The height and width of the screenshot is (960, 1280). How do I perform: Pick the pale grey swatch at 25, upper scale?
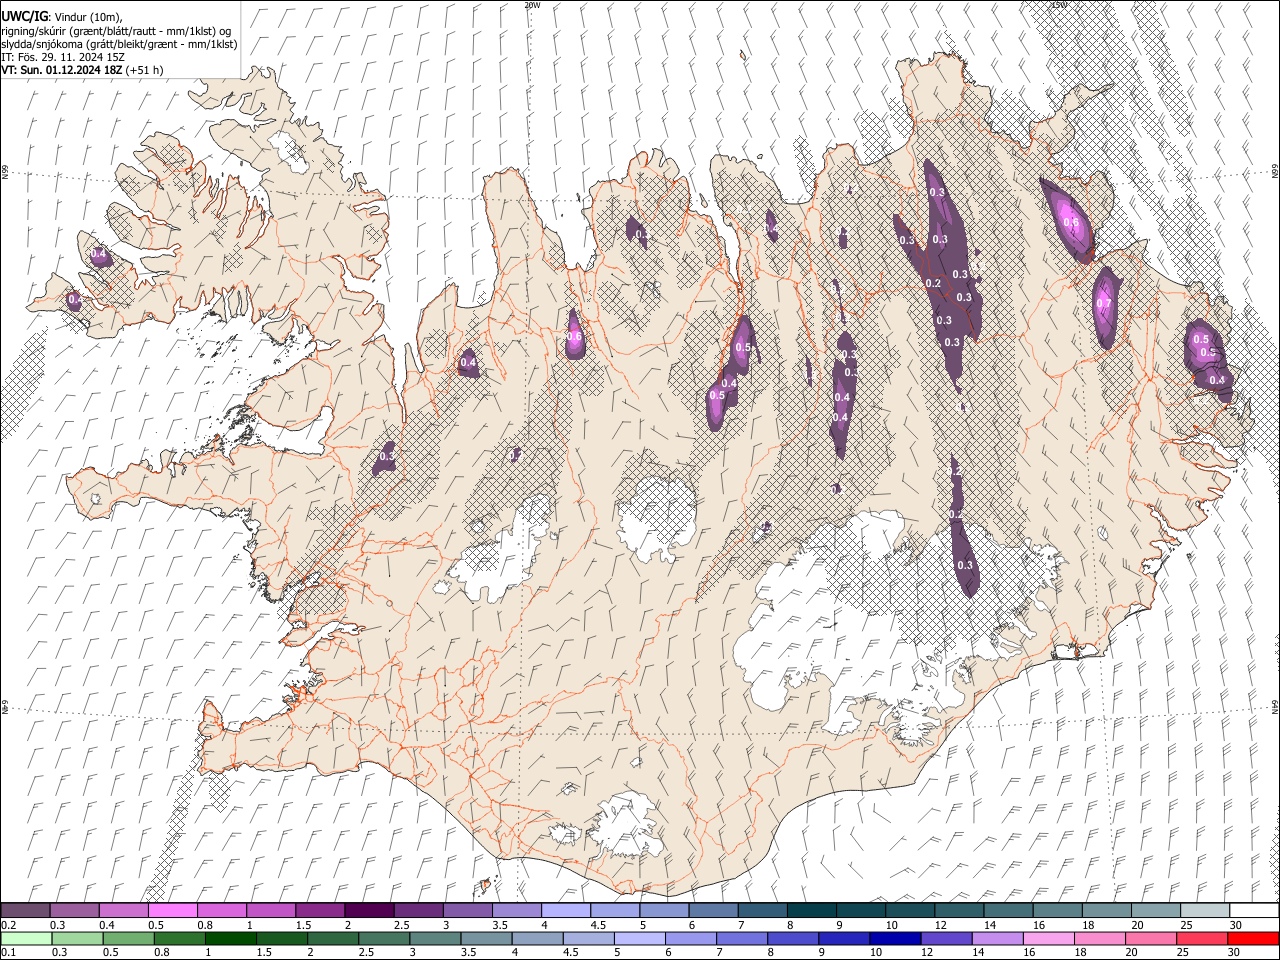(1206, 911)
